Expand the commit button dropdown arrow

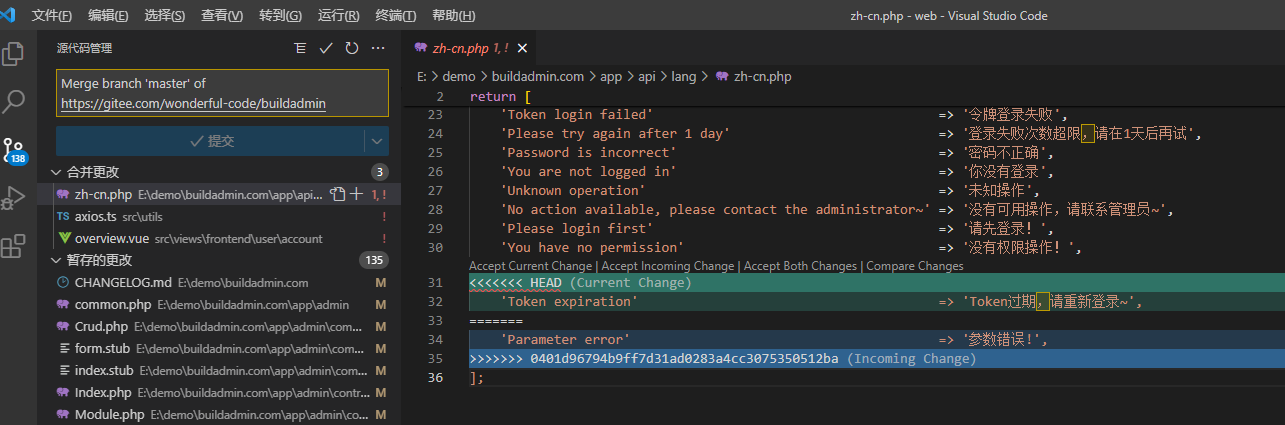[x=377, y=141]
